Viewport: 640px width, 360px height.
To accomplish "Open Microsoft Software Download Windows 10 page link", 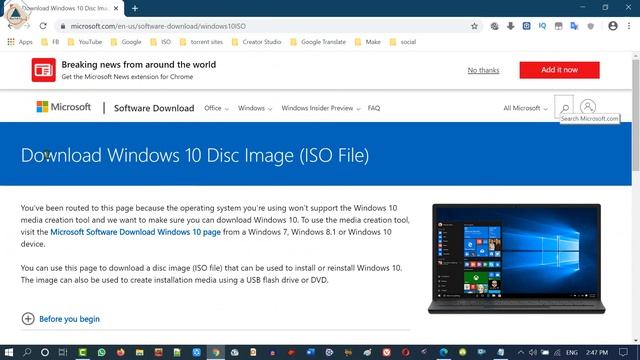I will (135, 232).
